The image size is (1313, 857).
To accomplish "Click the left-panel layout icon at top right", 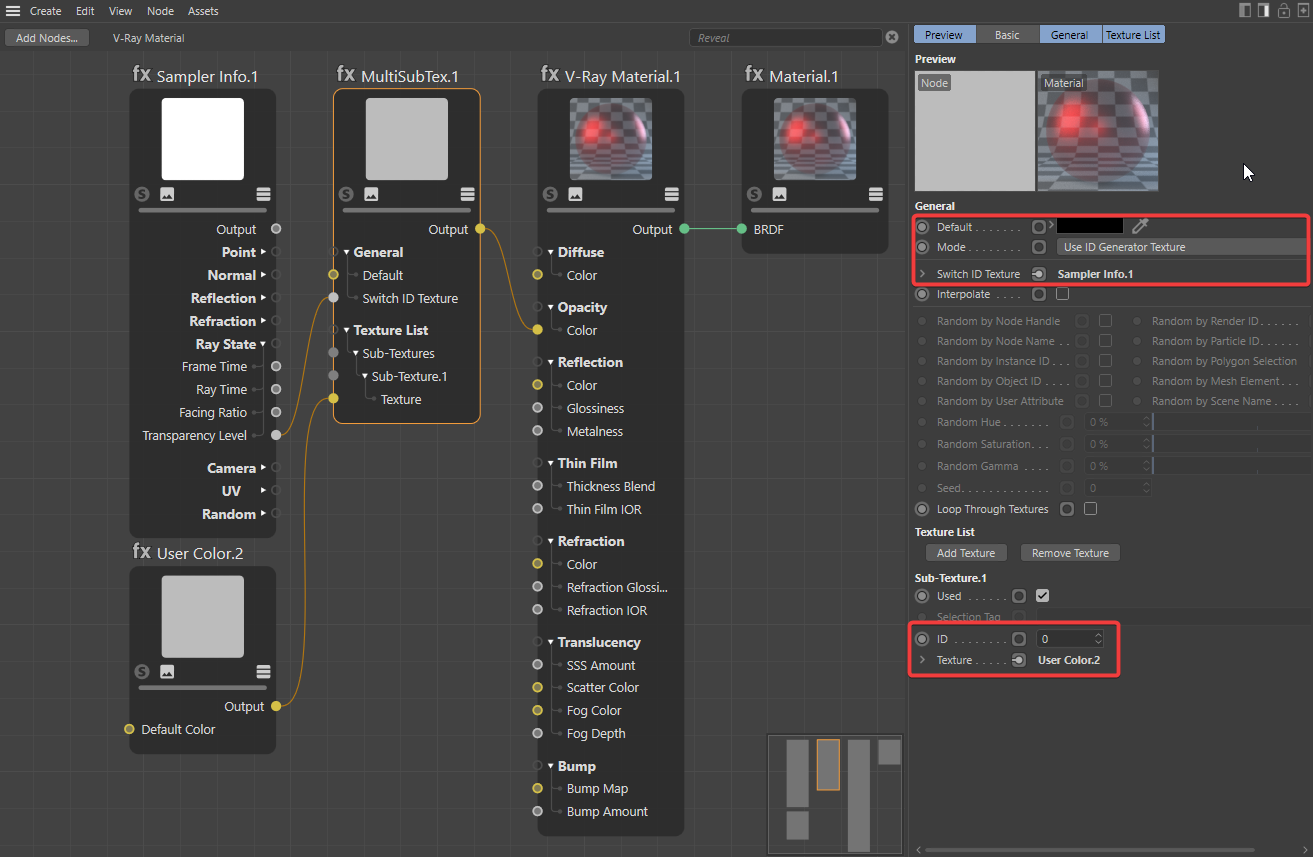I will pos(1245,11).
